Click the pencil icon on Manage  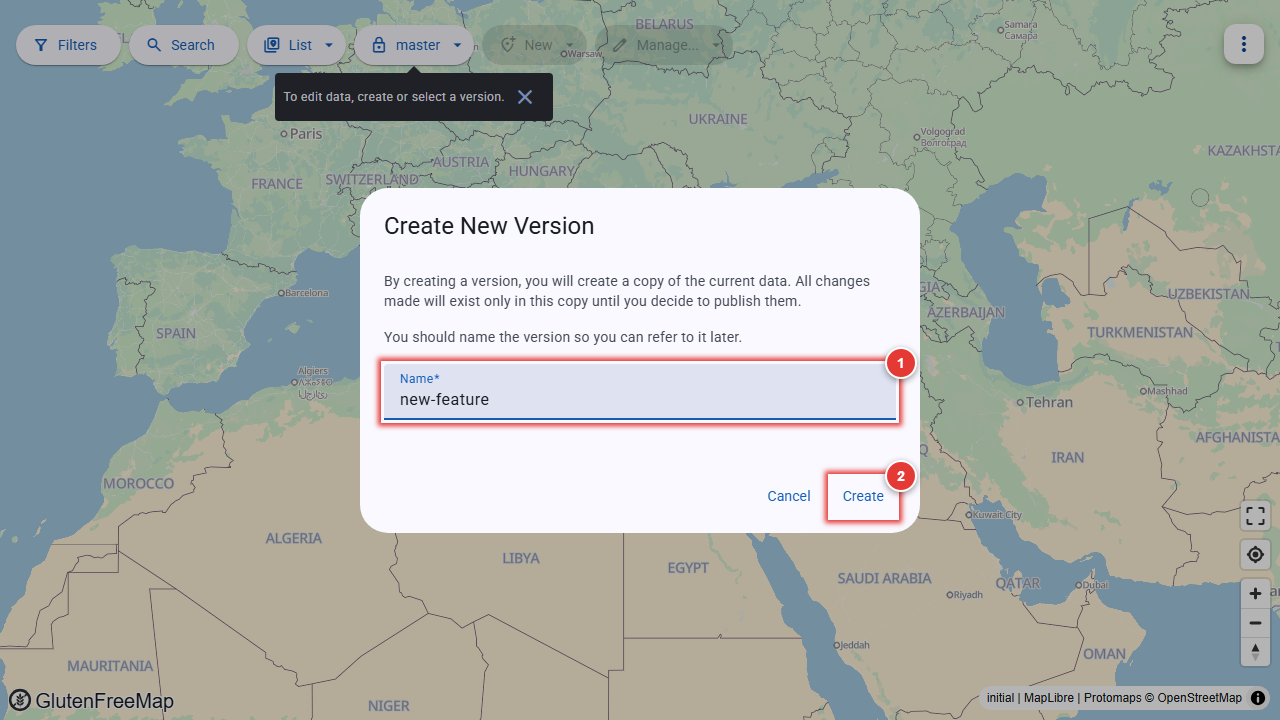click(620, 45)
